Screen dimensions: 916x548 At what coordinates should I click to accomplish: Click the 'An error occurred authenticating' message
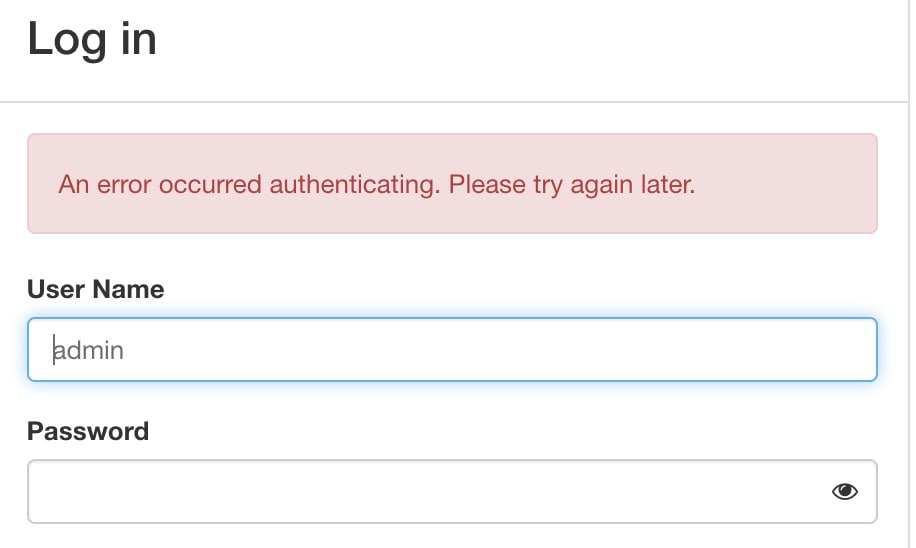pyautogui.click(x=250, y=185)
